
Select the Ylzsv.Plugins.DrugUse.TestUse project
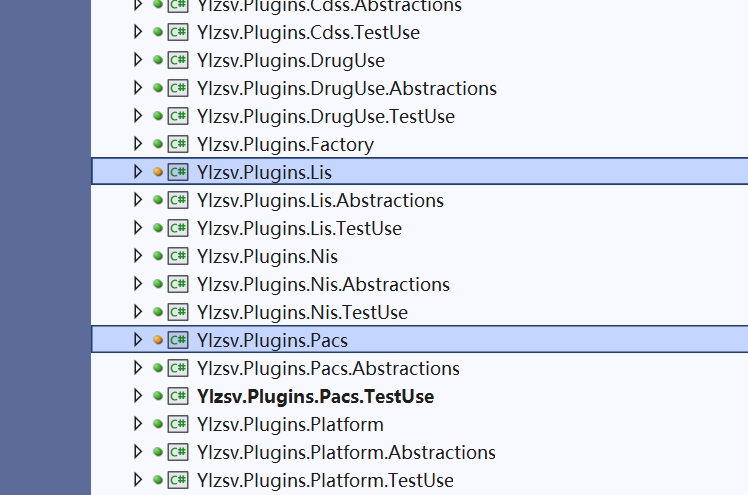[x=325, y=116]
